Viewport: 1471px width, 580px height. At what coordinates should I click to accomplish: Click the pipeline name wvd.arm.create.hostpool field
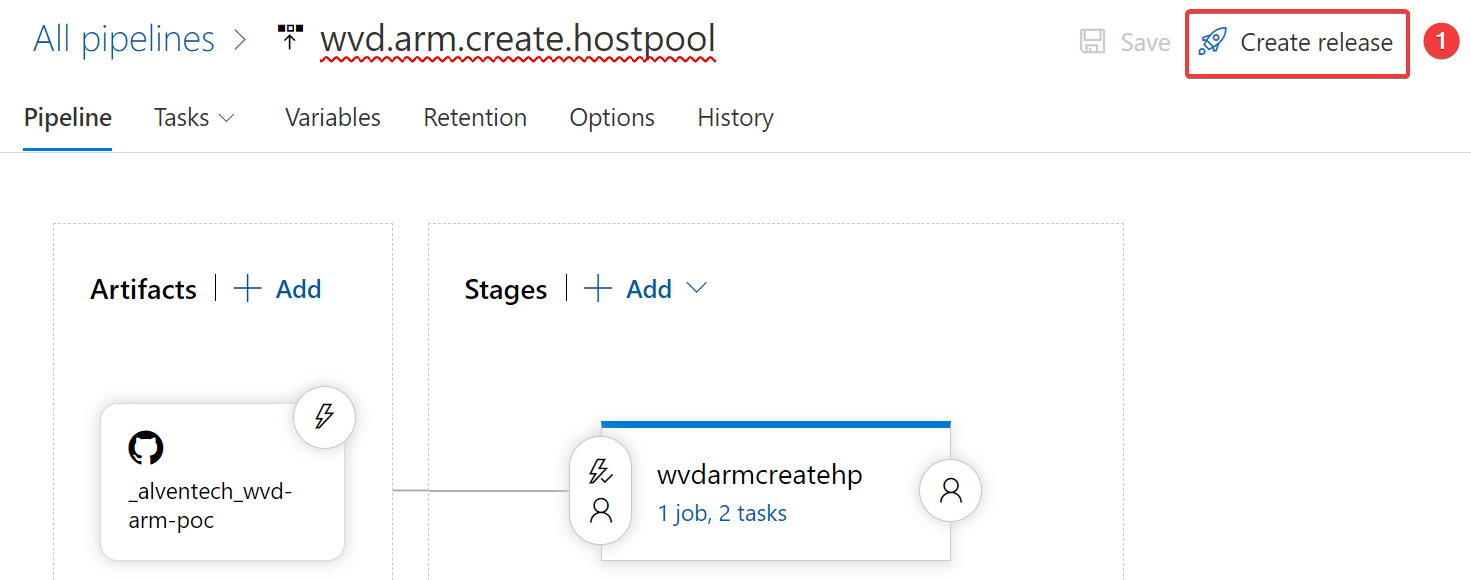click(x=517, y=40)
